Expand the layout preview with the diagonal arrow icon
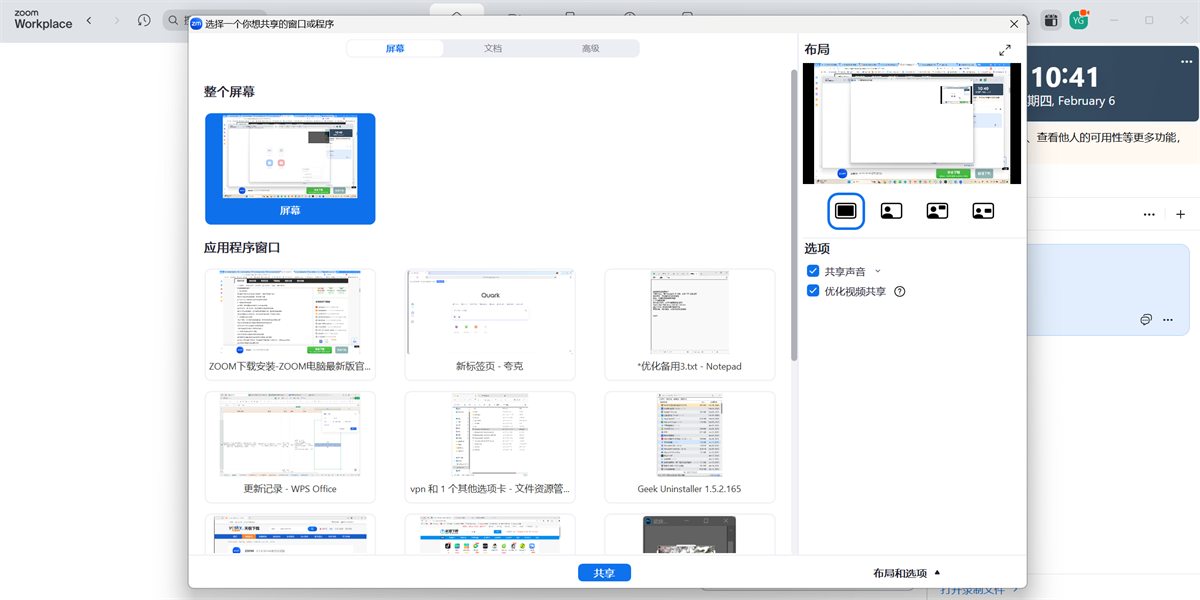The width and height of the screenshot is (1200, 600). 1005,49
